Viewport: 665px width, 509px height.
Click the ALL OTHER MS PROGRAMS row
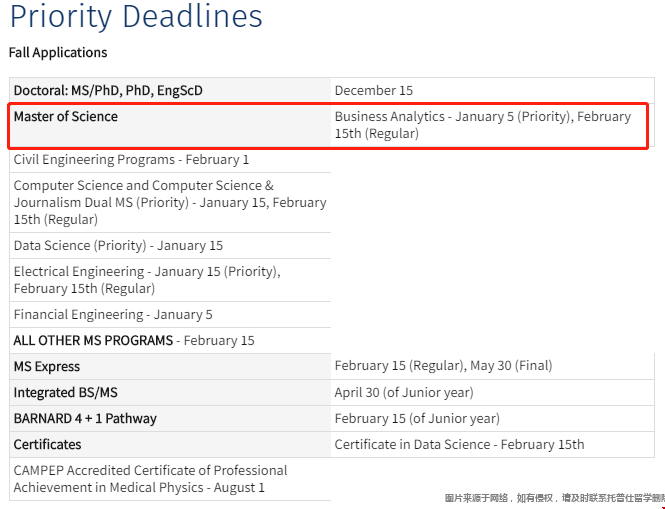click(x=134, y=340)
